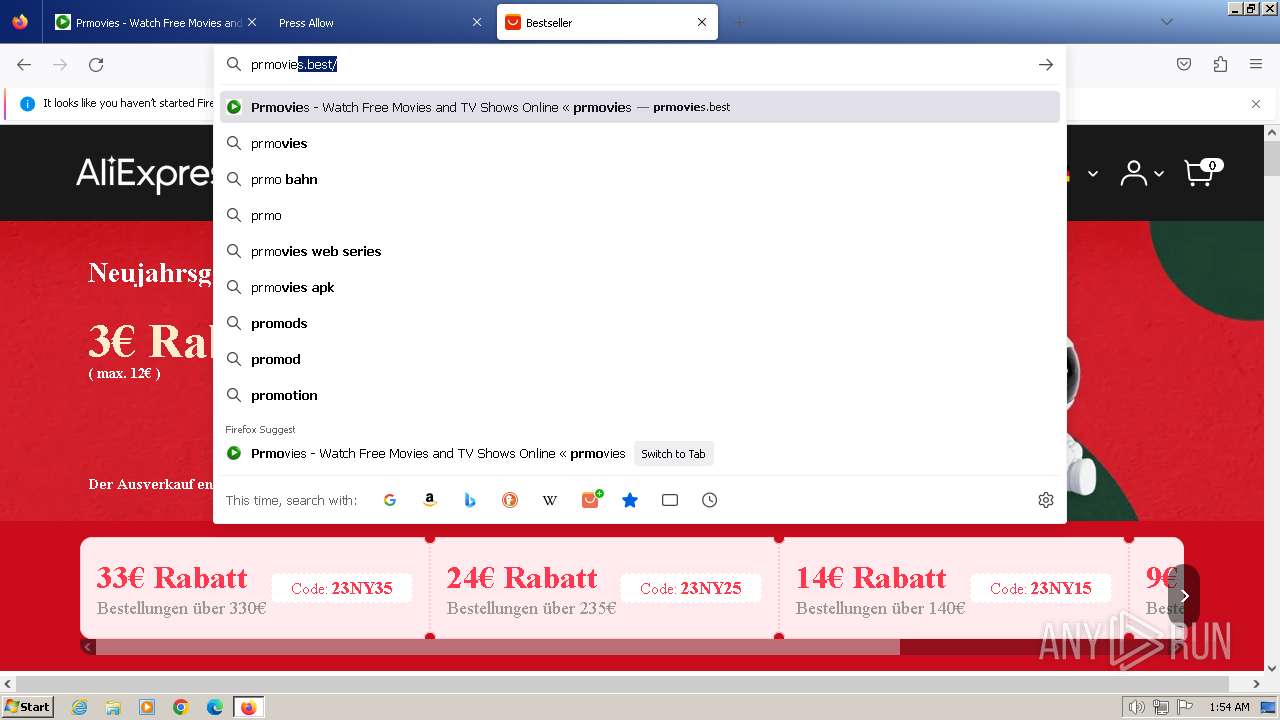Save page to Pocket
This screenshot has height=720, width=1280.
[1184, 64]
